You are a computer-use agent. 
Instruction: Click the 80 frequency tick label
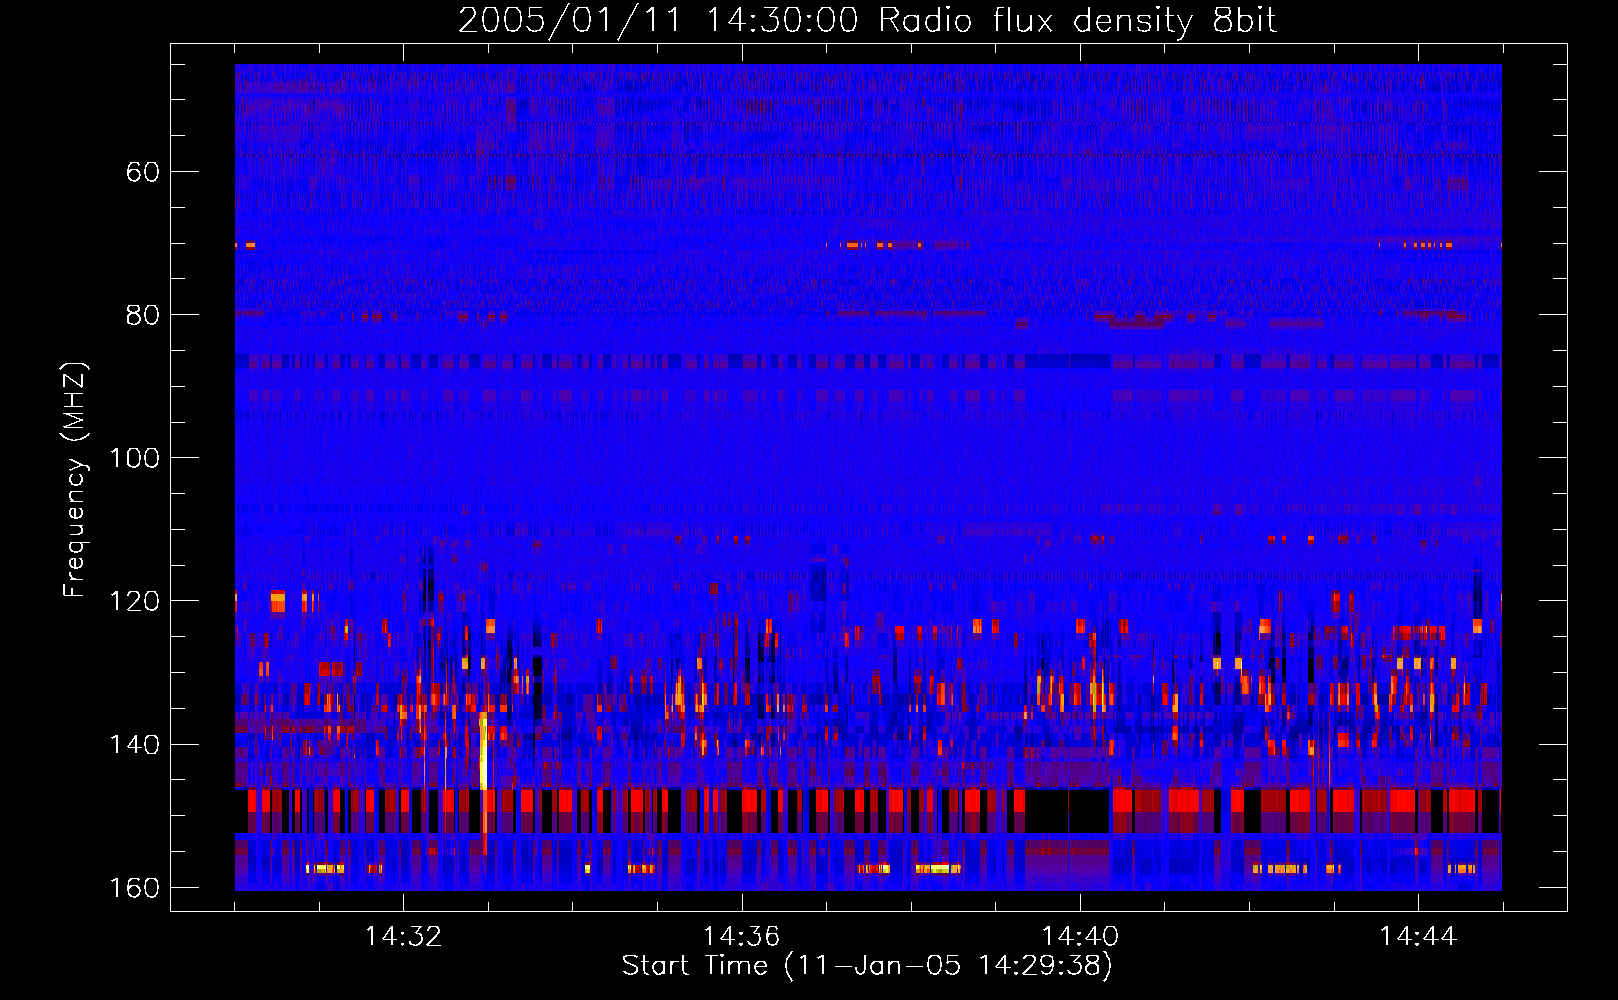pos(143,315)
